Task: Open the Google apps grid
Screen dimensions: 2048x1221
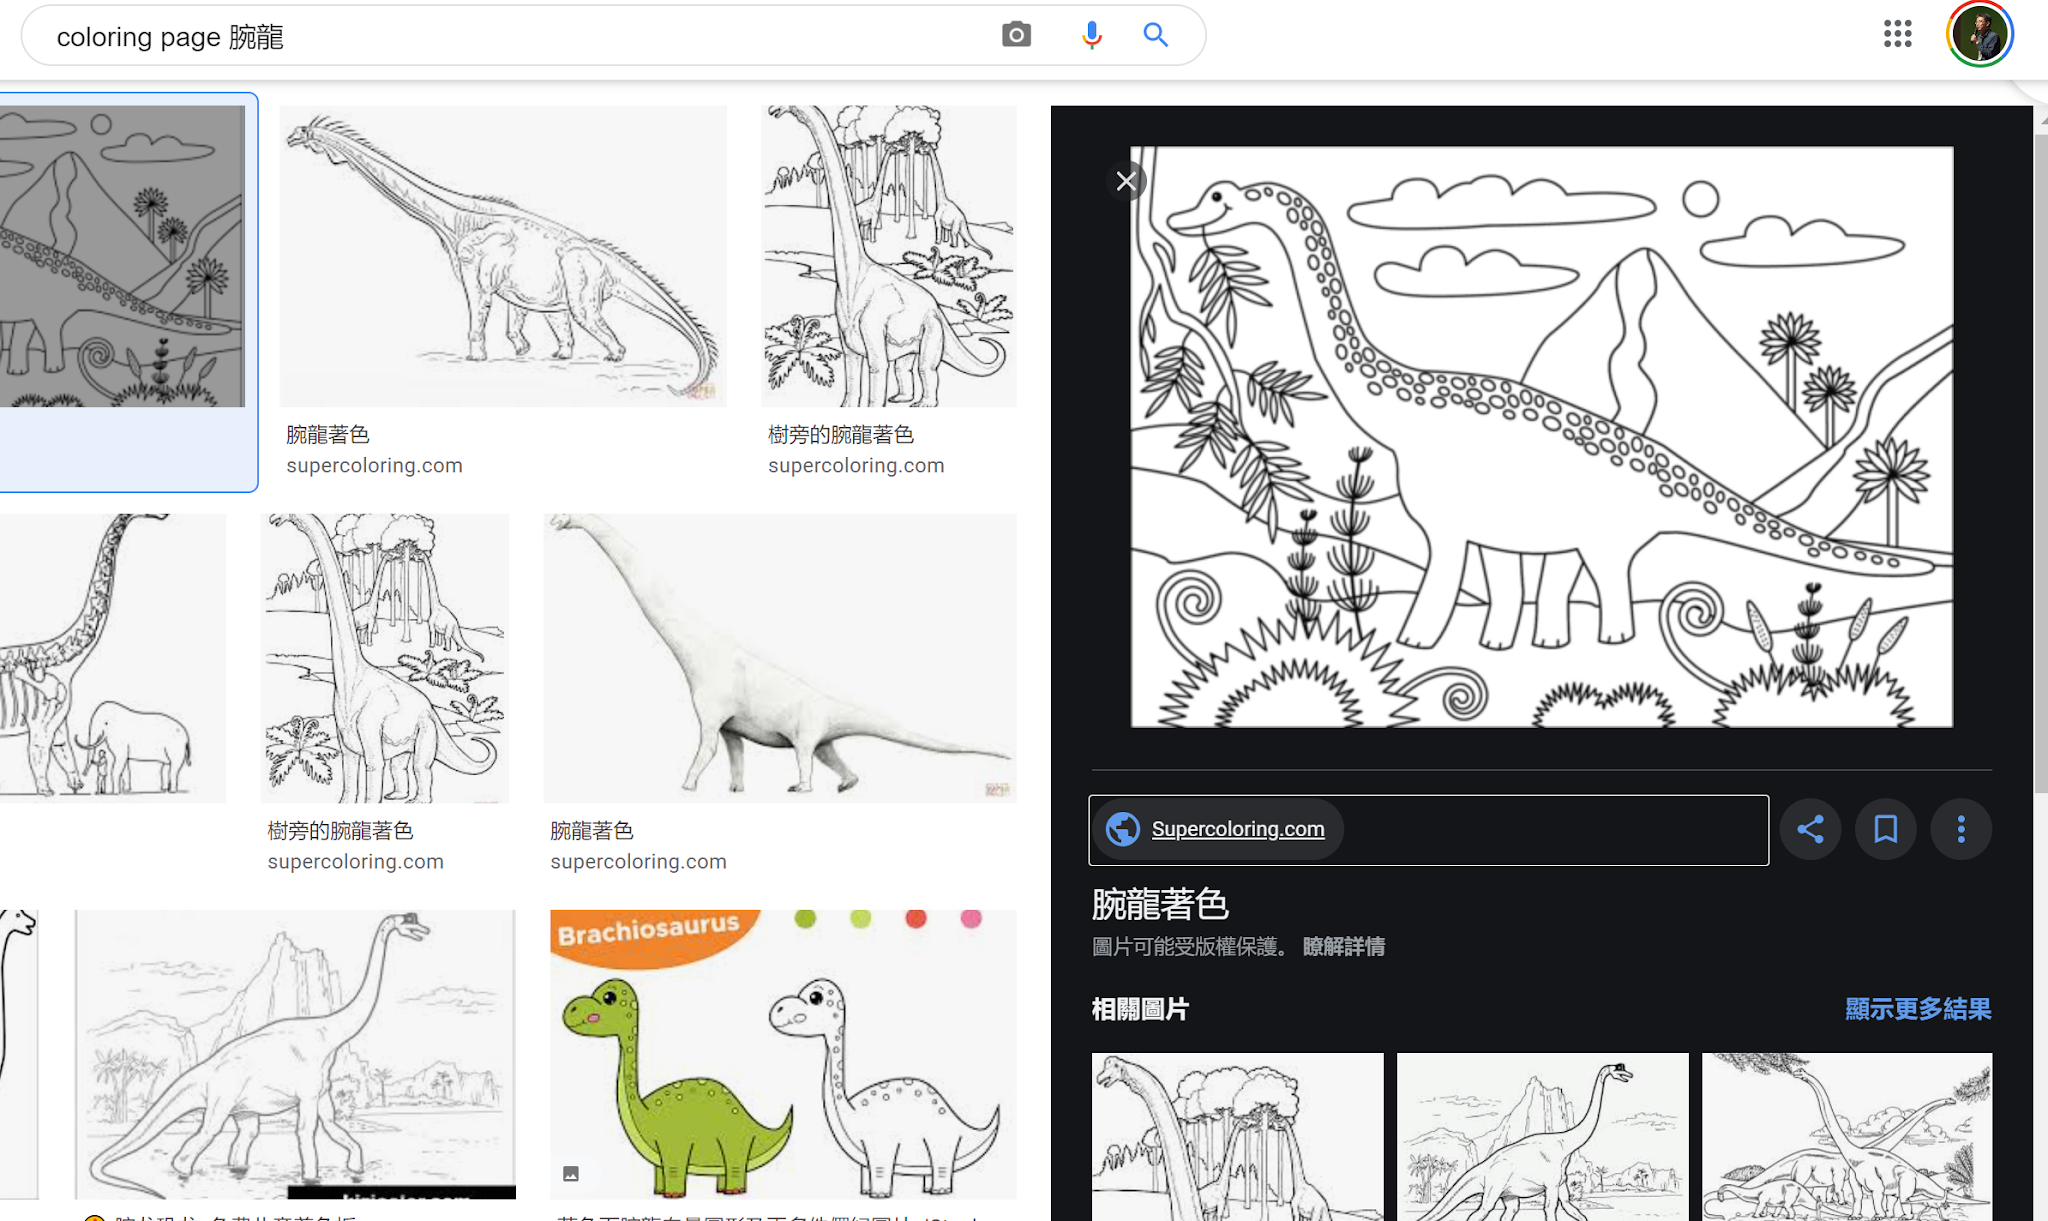Action: 1897,34
